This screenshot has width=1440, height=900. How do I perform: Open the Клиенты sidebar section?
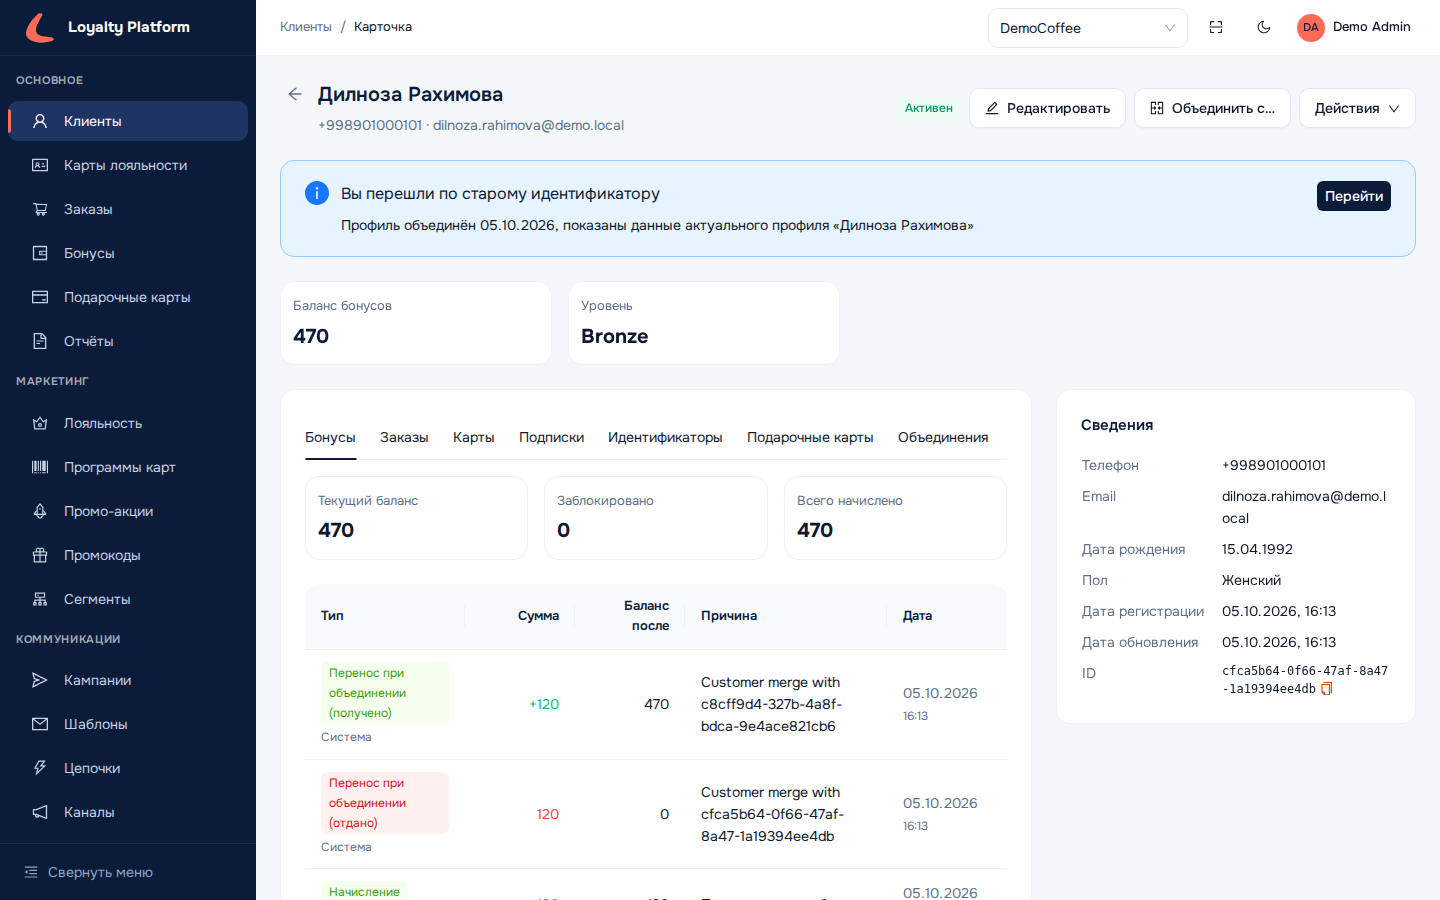(x=128, y=121)
